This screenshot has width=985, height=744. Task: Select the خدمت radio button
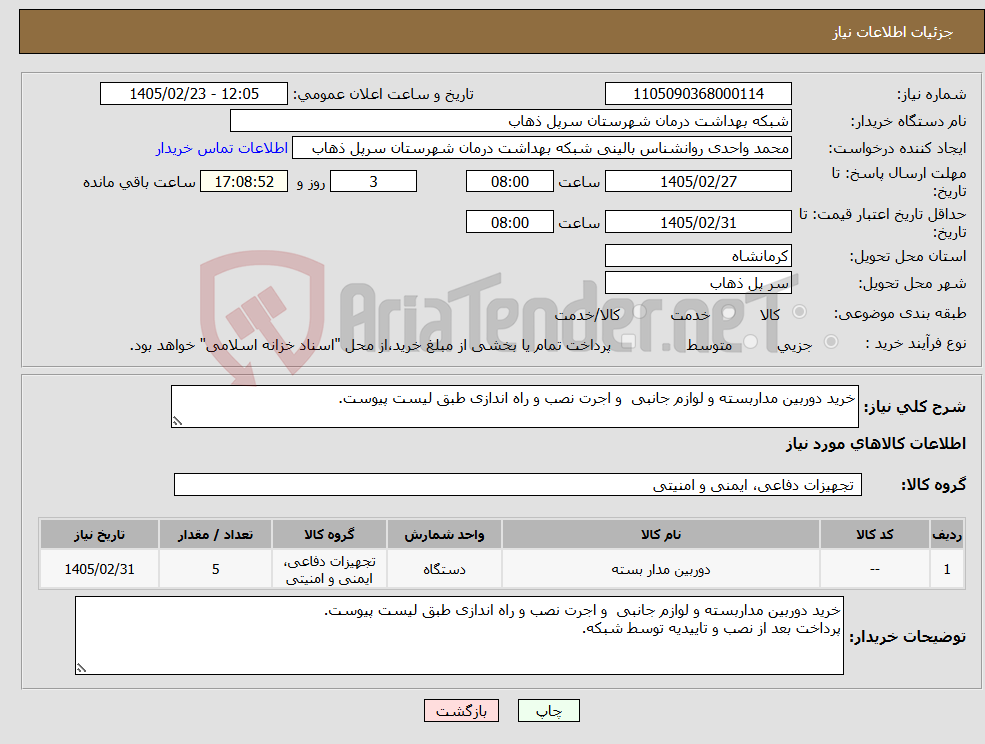pos(728,312)
